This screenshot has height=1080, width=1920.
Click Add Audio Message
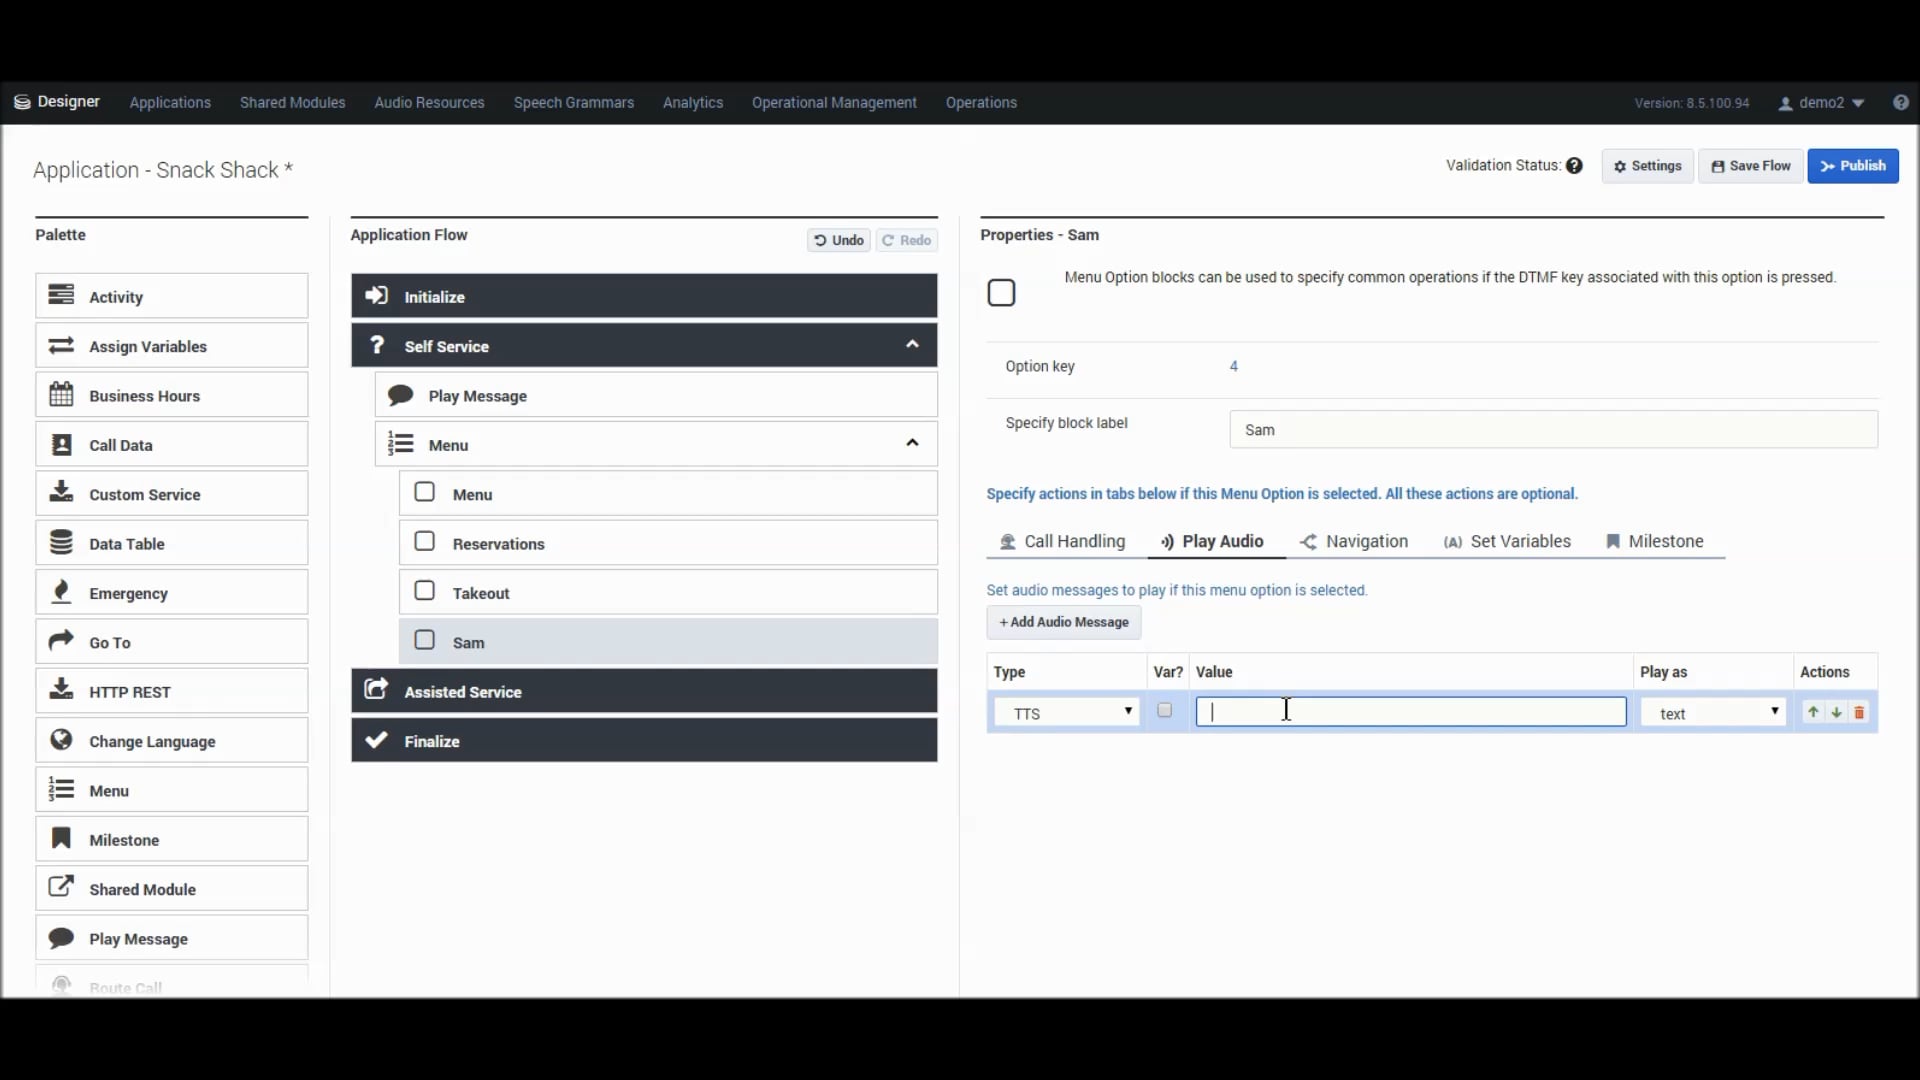[1062, 622]
